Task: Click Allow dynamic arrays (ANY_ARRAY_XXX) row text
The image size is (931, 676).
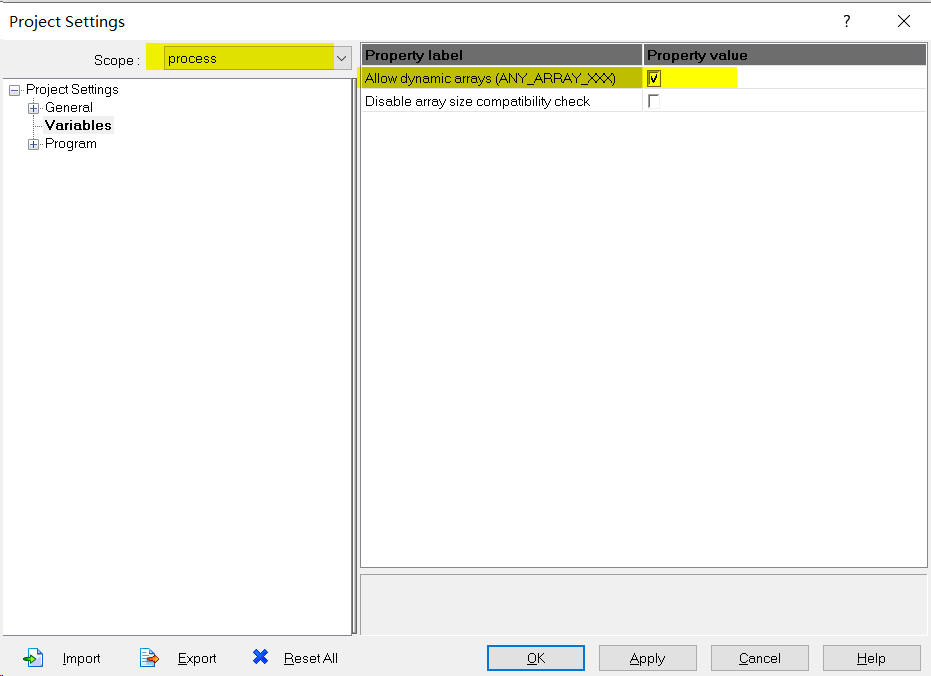Action: (490, 78)
